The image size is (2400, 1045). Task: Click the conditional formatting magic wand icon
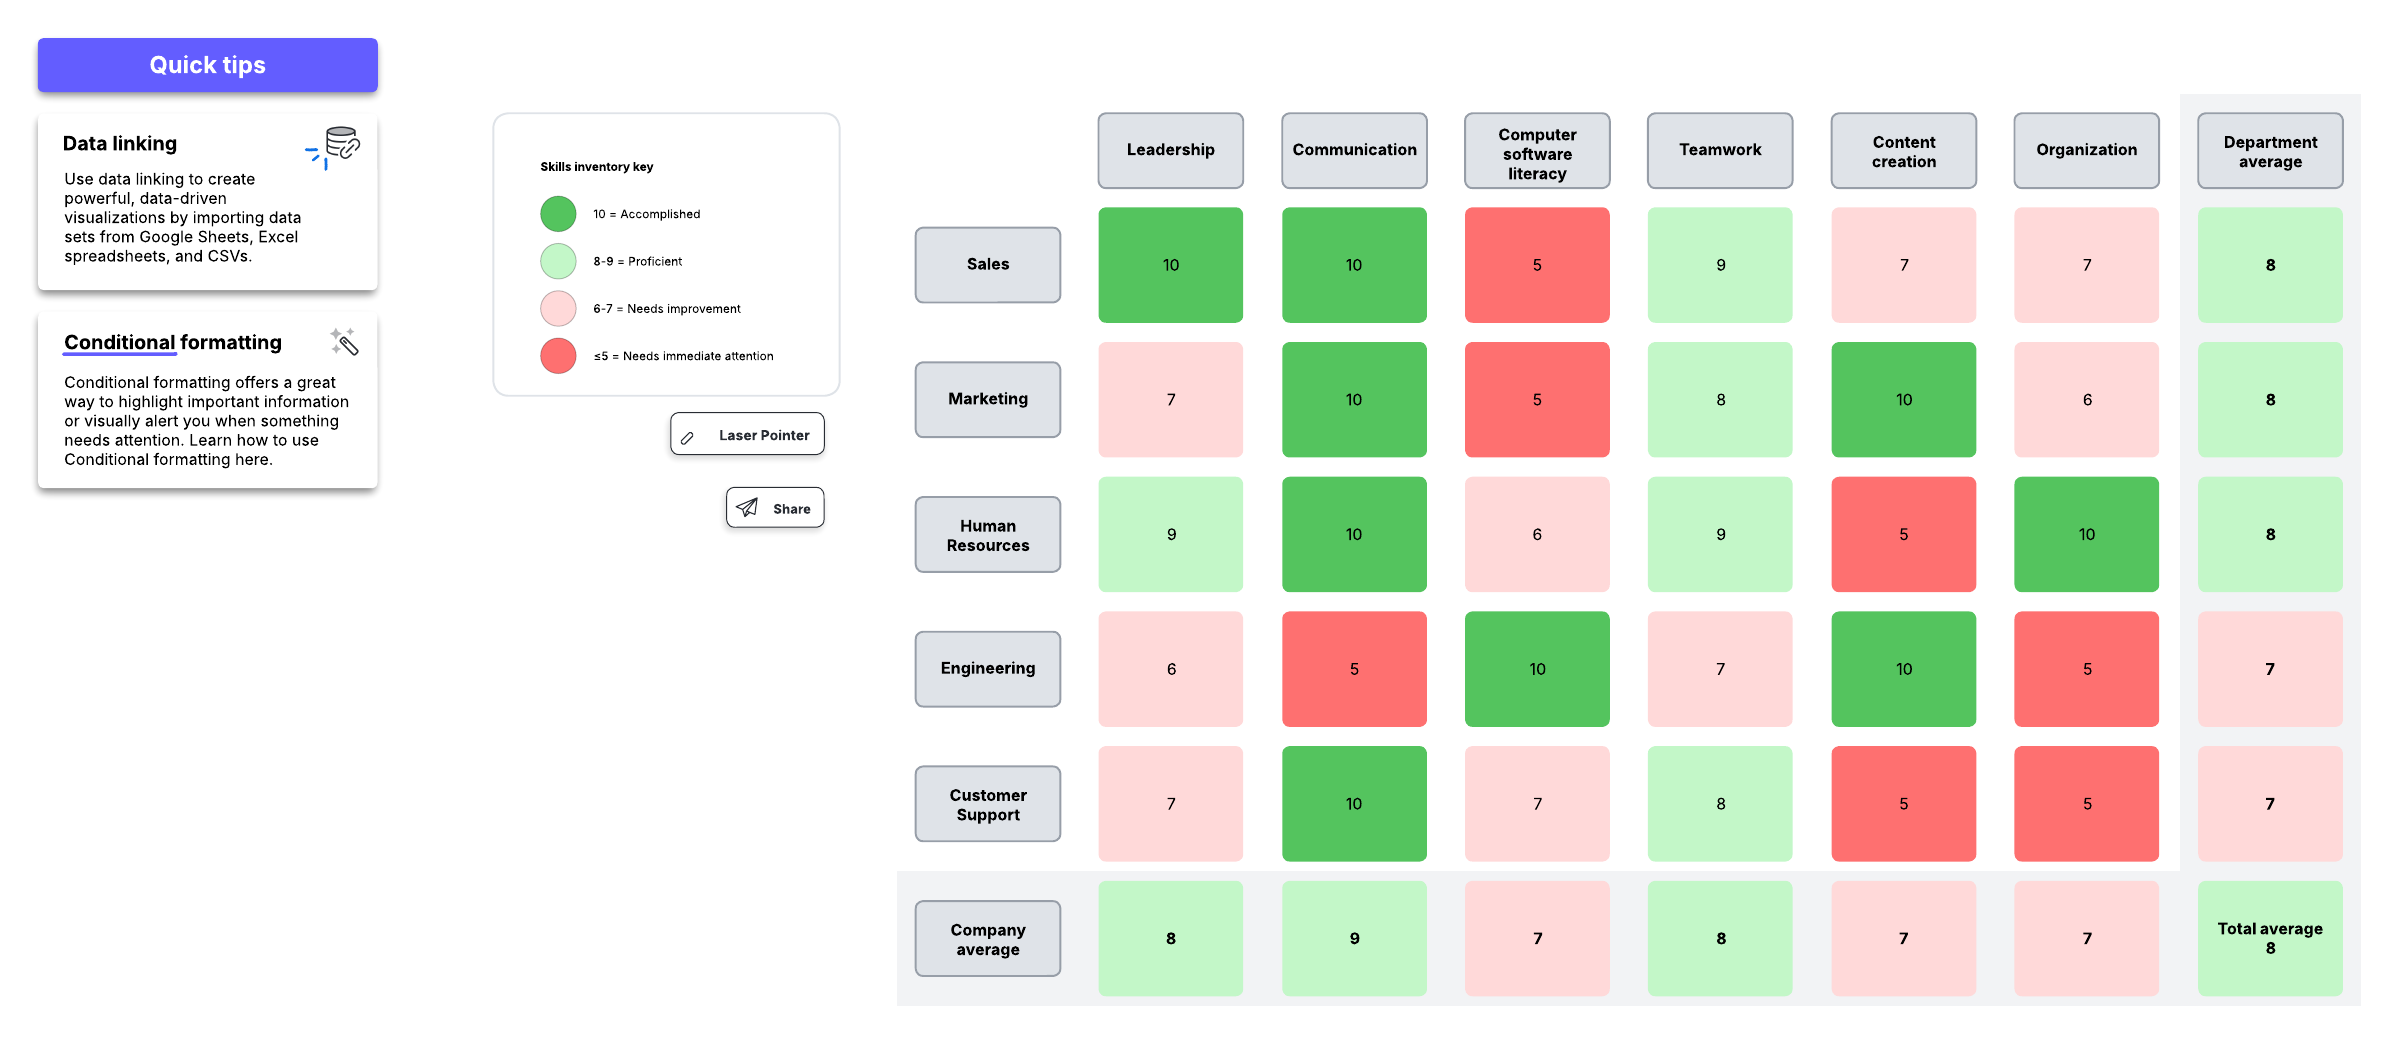344,342
